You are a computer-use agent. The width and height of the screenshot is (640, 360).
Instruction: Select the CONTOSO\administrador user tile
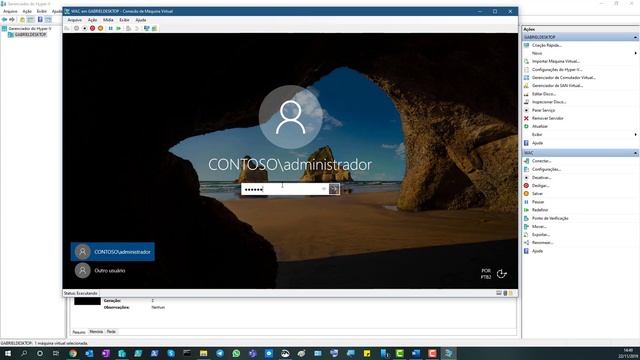[113, 252]
